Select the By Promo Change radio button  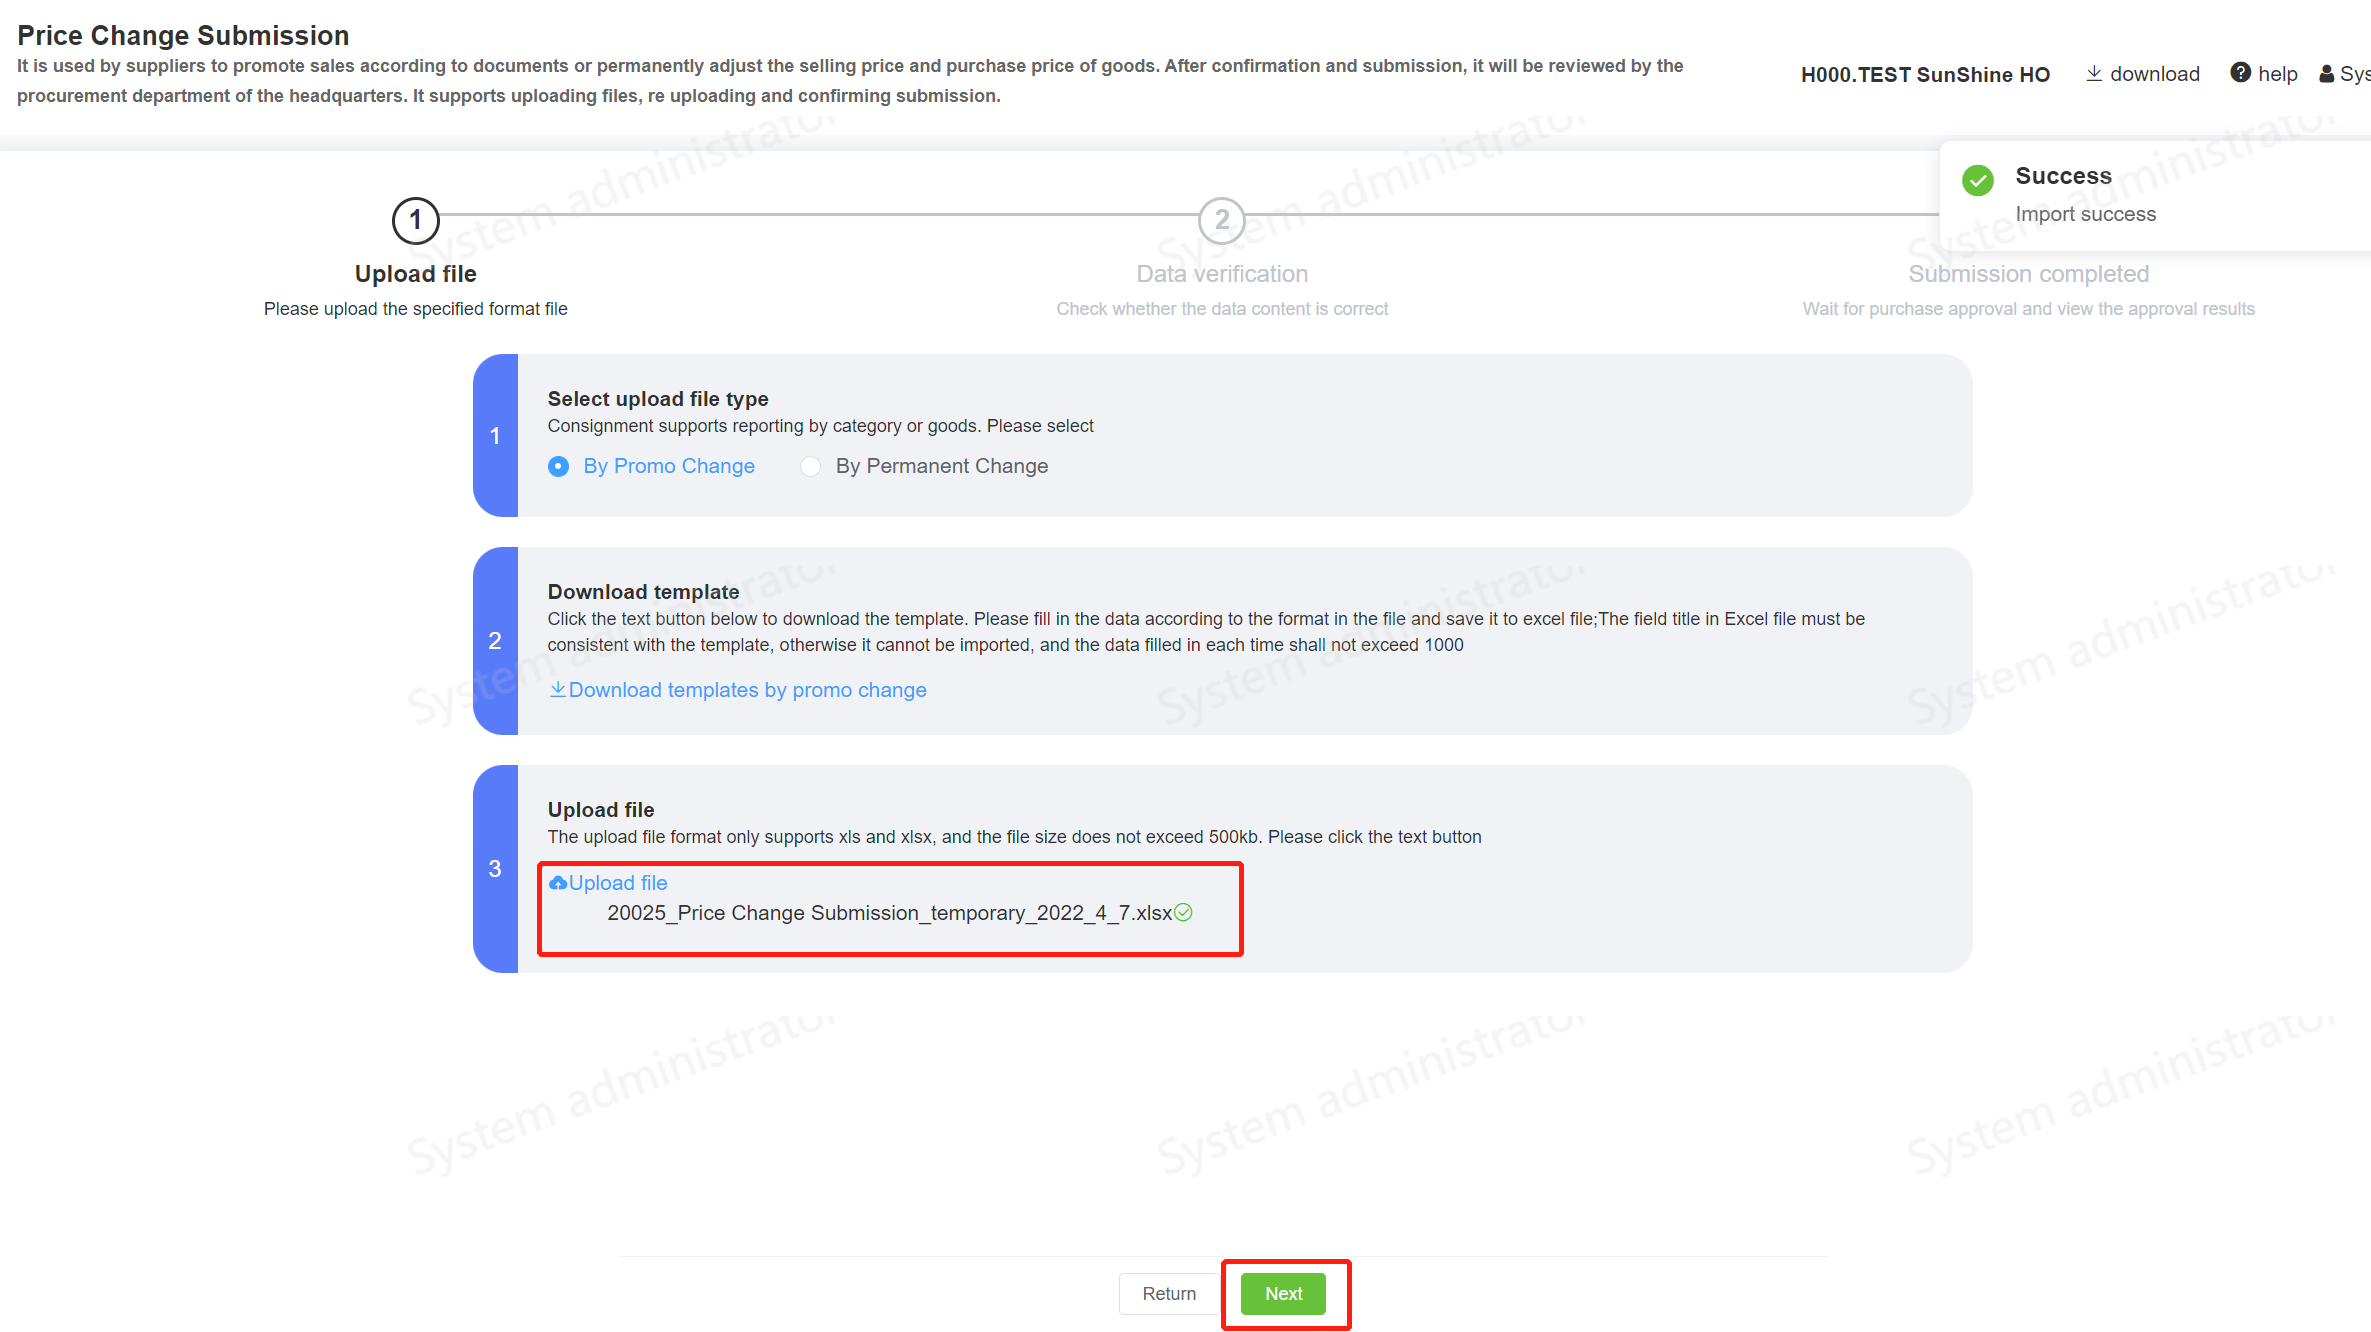pyautogui.click(x=558, y=466)
